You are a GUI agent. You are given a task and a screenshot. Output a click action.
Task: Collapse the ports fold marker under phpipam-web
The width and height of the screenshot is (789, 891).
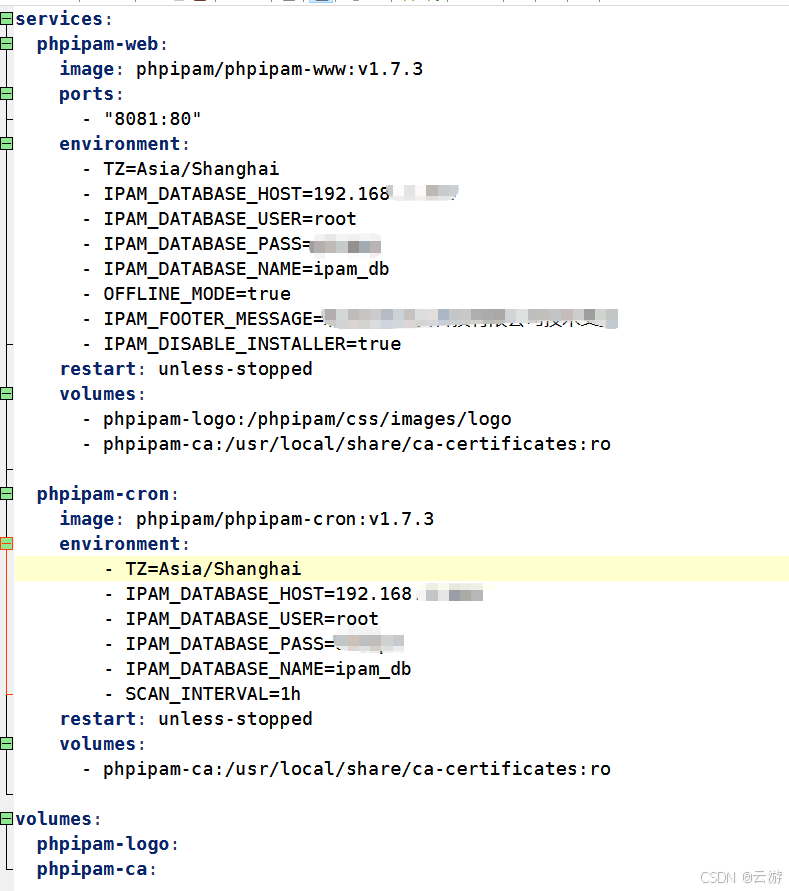(6, 94)
